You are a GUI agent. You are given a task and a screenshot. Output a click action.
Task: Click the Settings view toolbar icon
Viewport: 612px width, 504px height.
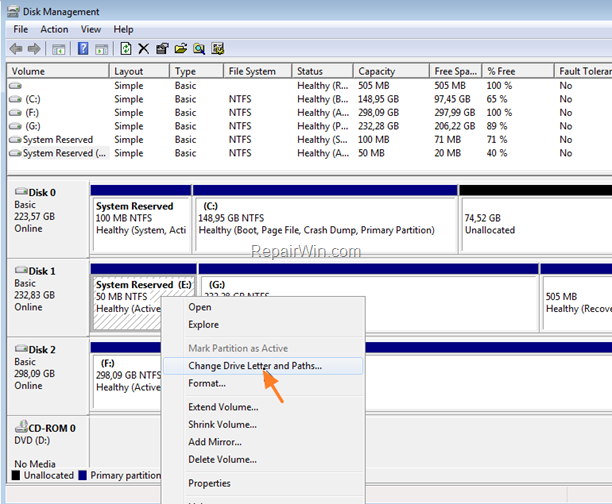pyautogui.click(x=217, y=49)
